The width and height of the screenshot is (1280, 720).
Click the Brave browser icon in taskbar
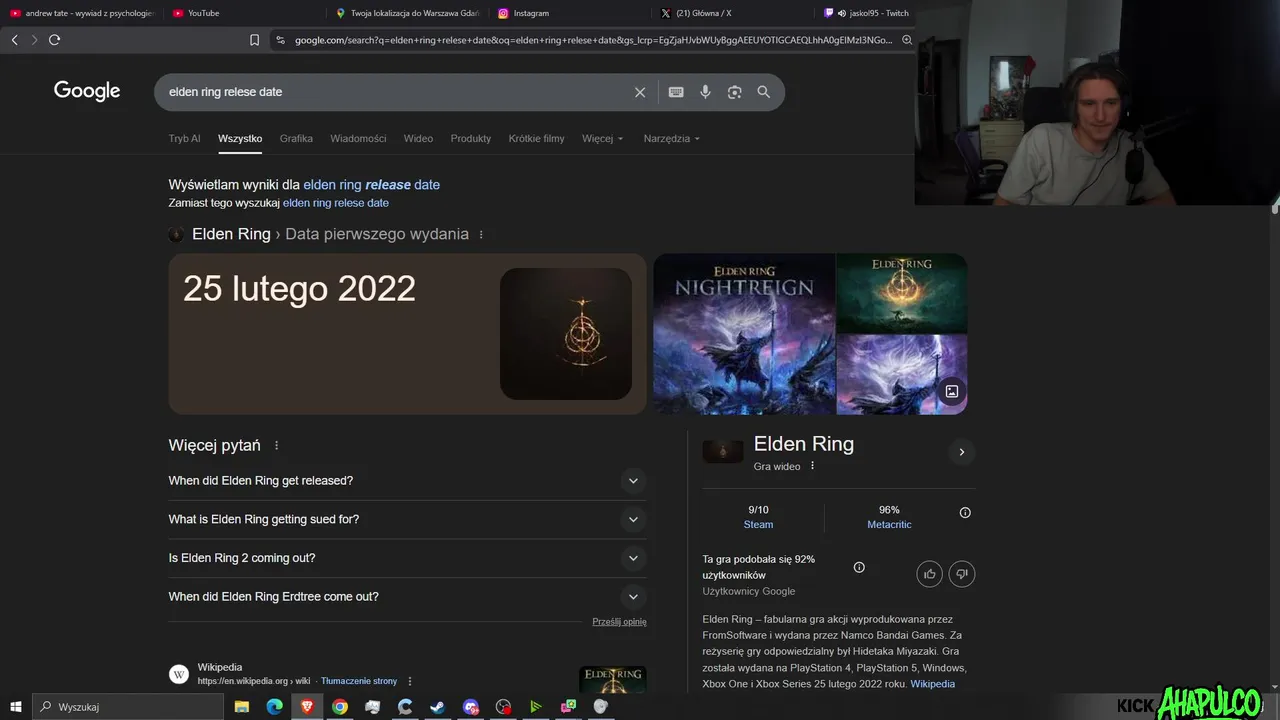[307, 707]
